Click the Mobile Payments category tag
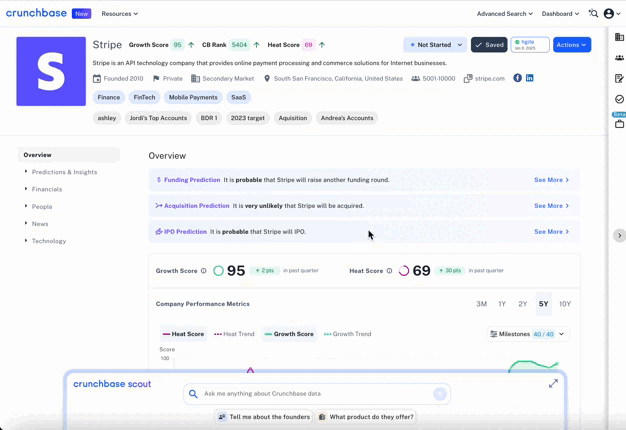626x430 pixels. tap(193, 97)
